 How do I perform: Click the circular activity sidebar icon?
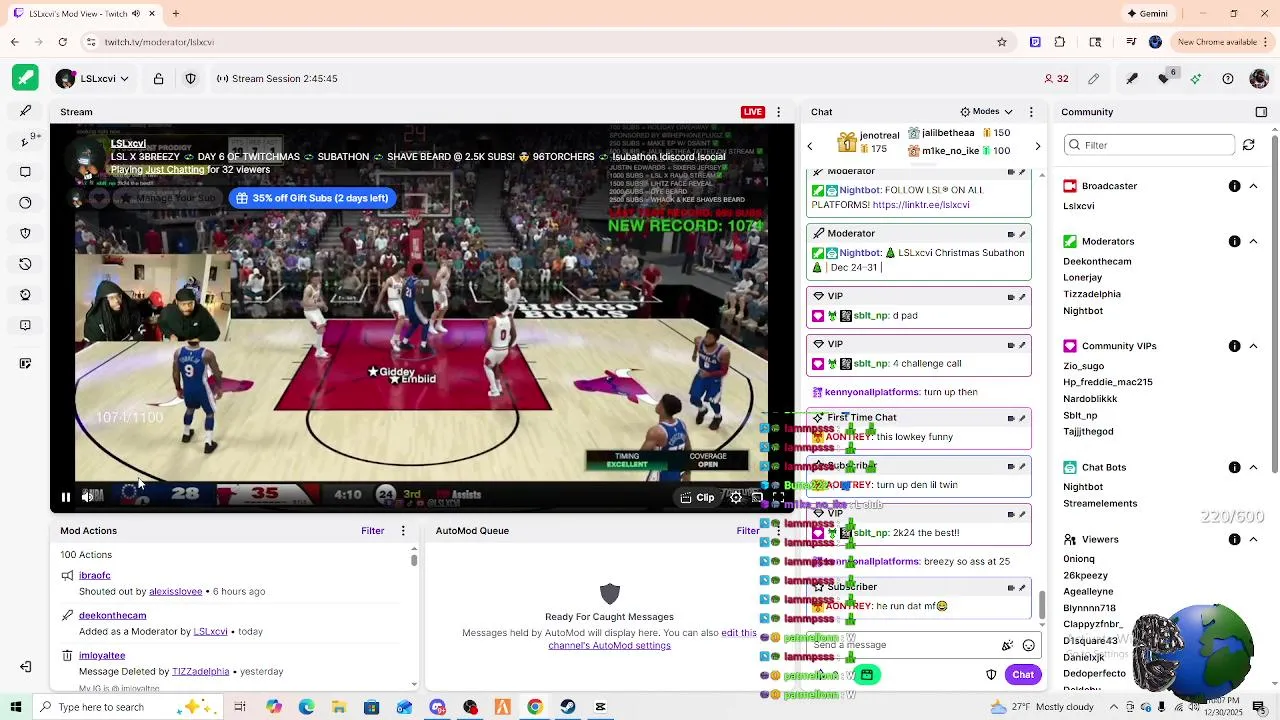point(25,202)
